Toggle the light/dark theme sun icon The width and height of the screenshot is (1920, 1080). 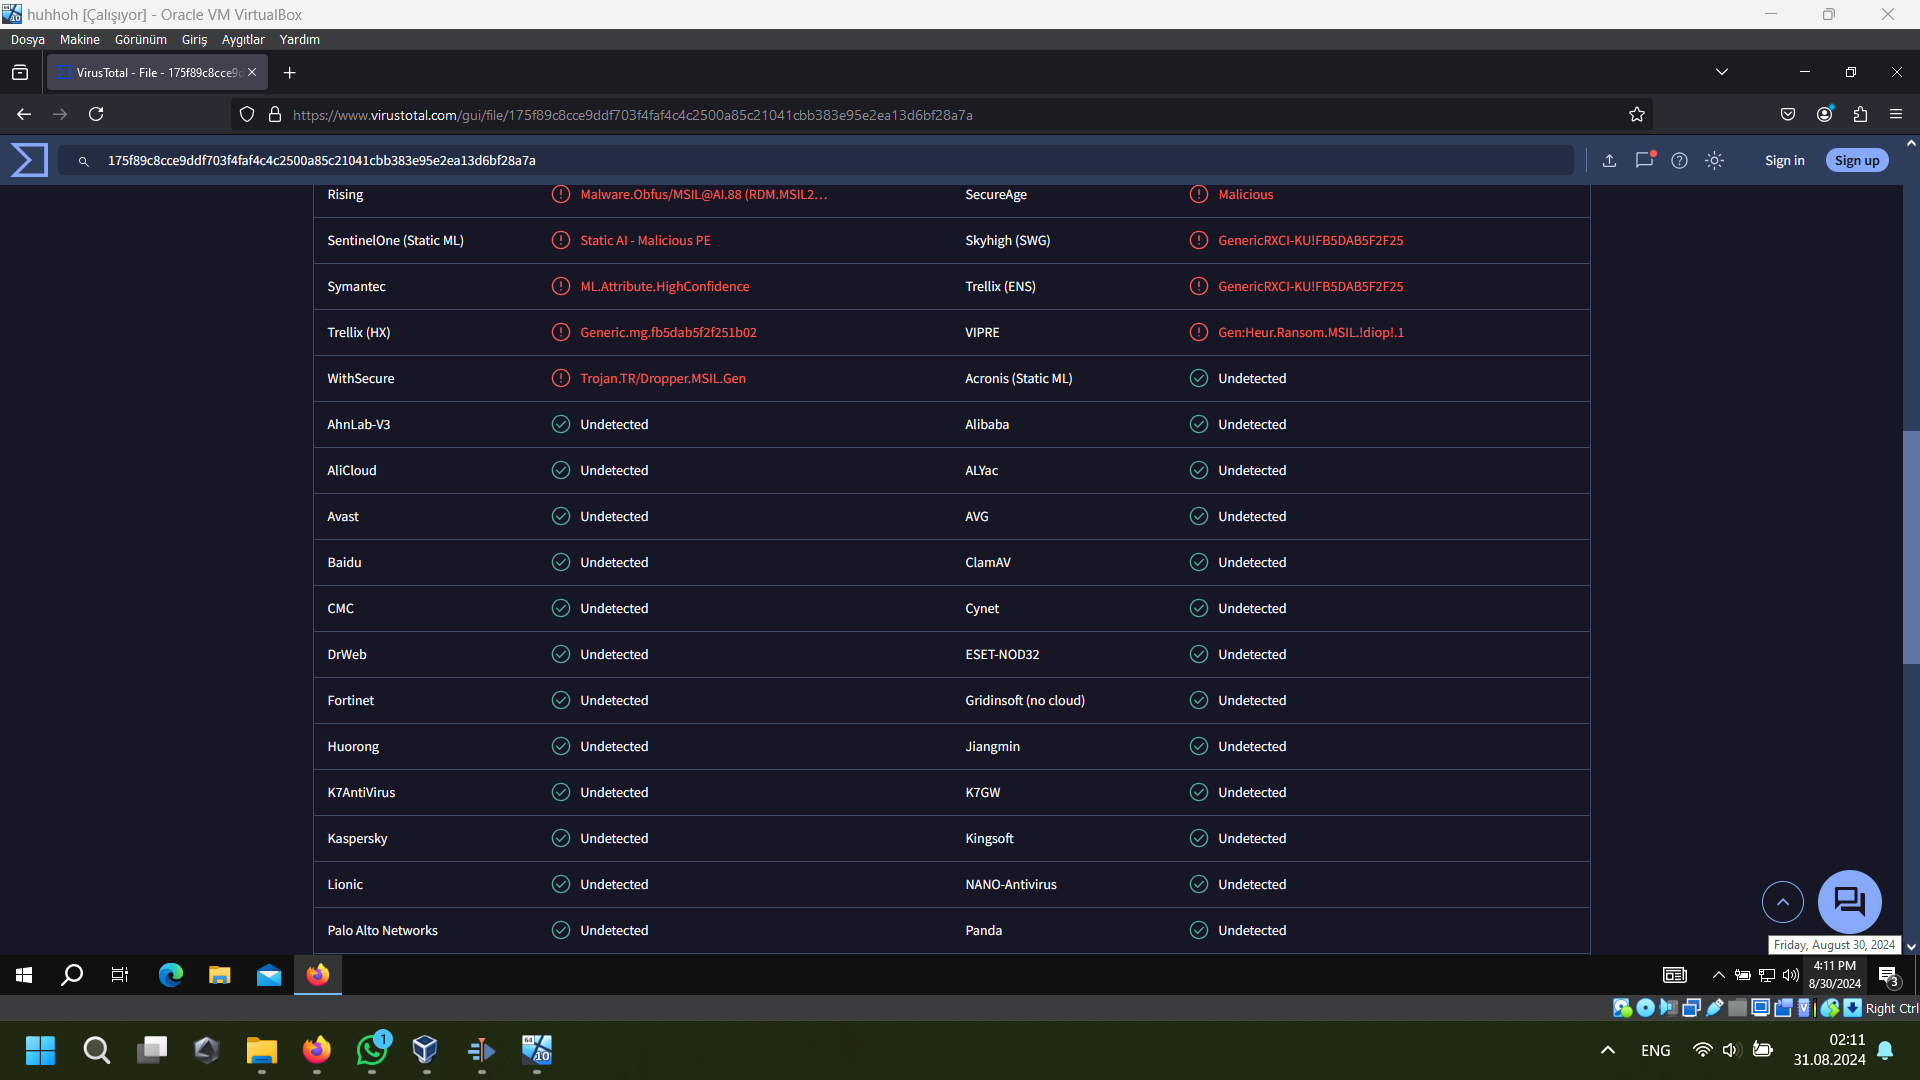coord(1714,160)
